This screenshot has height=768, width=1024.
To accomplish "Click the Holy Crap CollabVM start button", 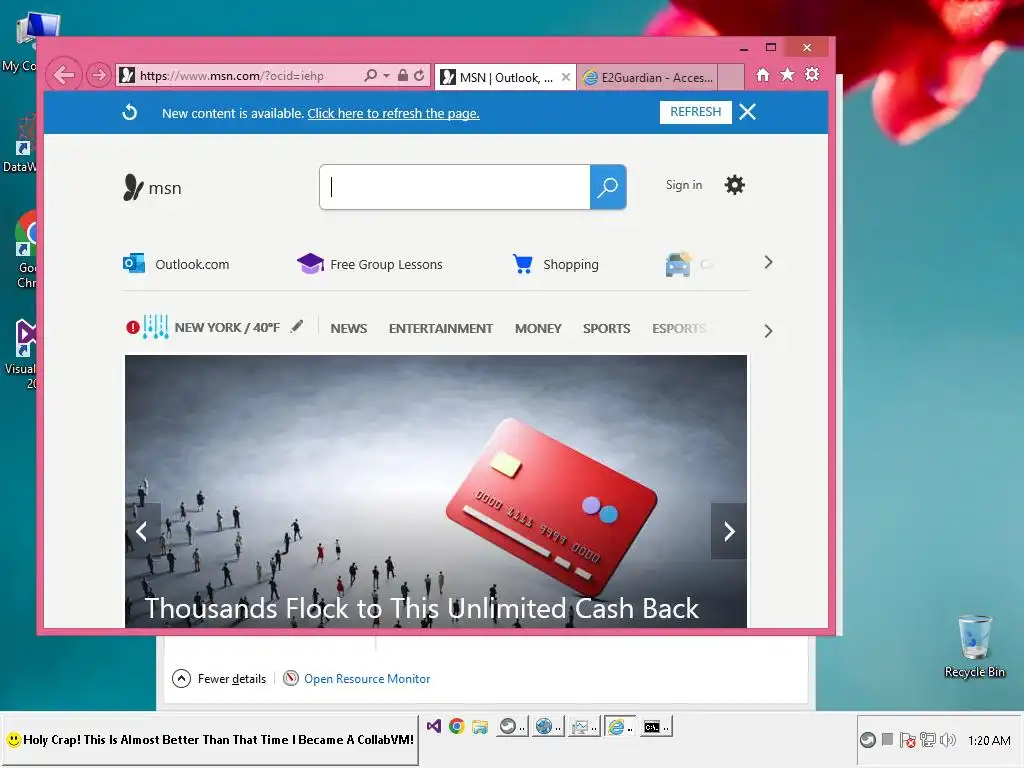I will pos(210,740).
